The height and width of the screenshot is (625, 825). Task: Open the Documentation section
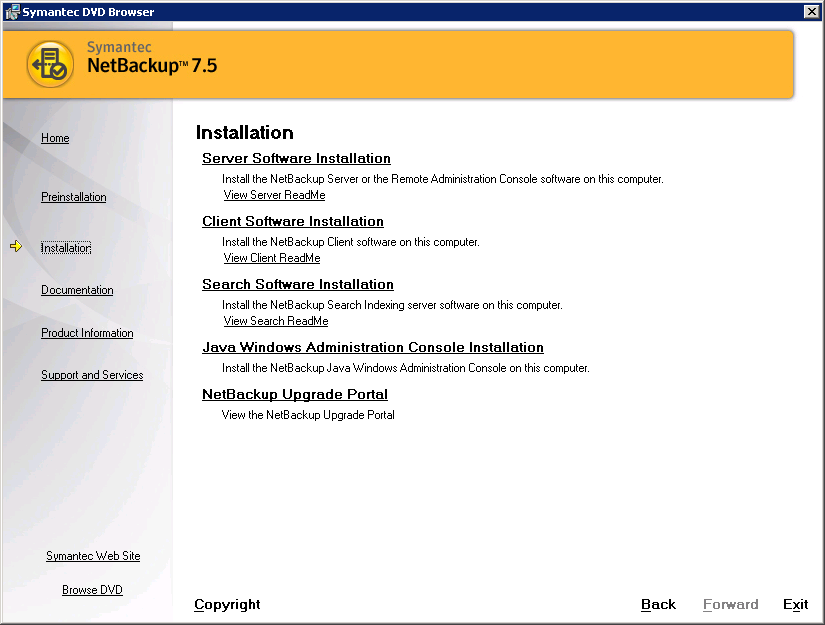(x=77, y=290)
